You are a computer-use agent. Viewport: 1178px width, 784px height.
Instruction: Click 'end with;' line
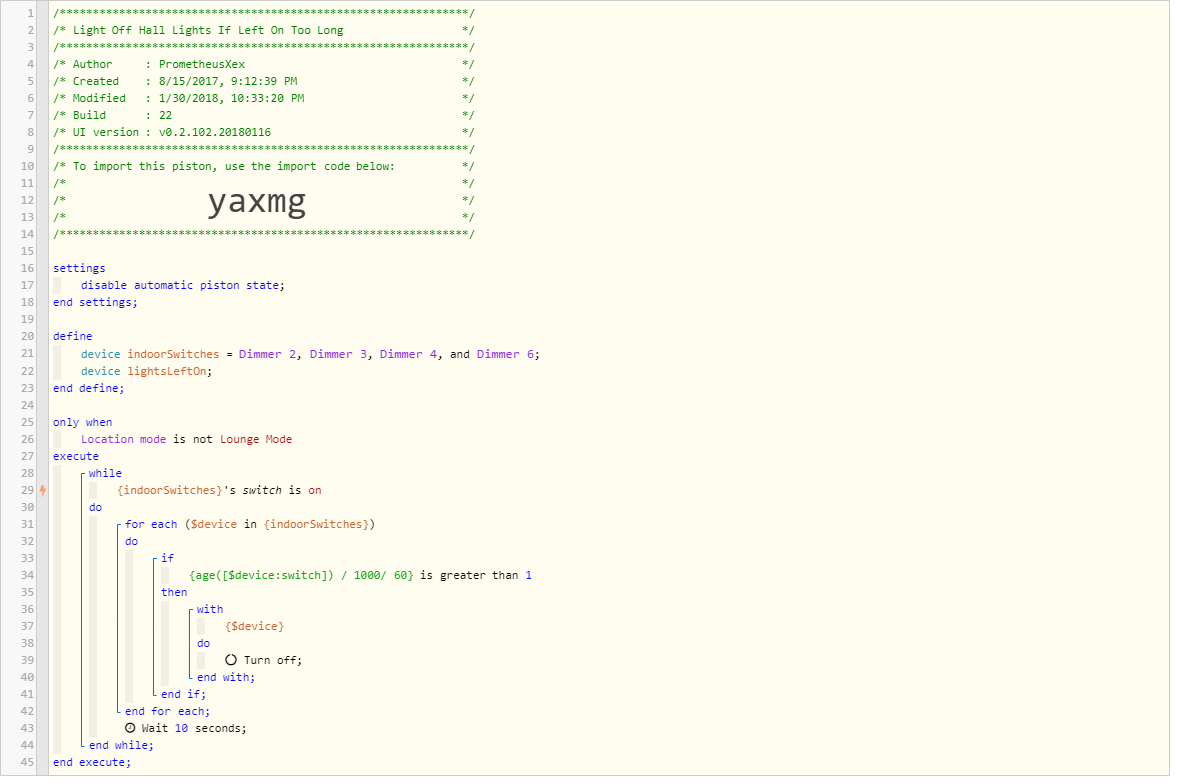coord(226,677)
